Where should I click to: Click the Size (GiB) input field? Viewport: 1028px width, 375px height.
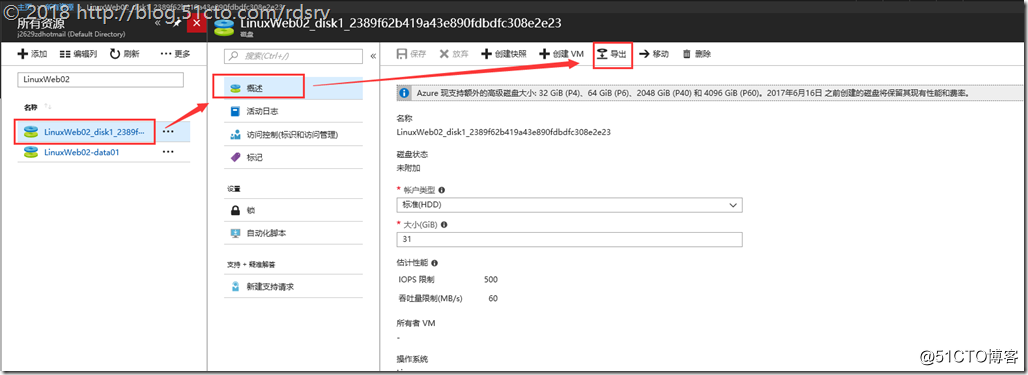coord(569,239)
